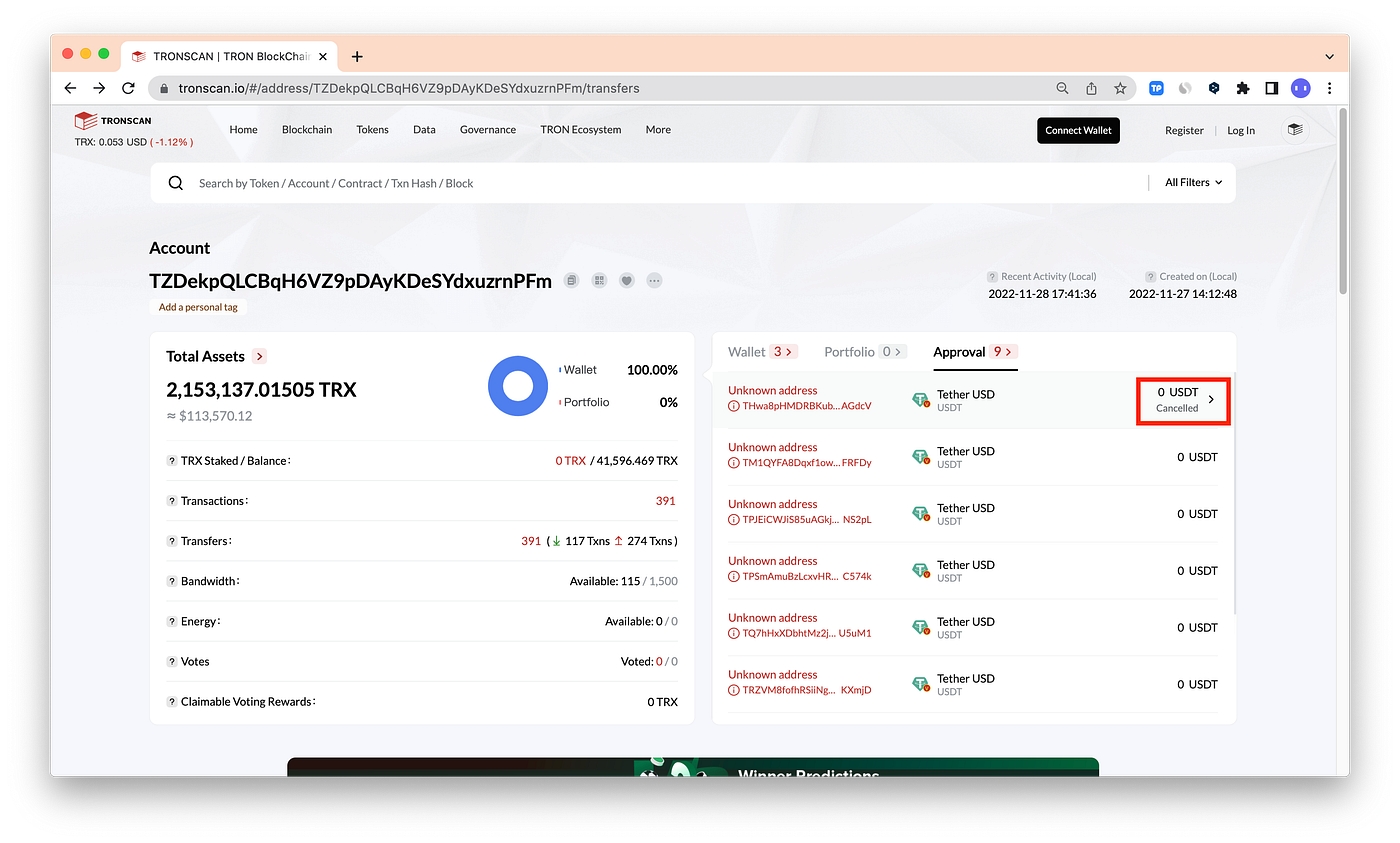The width and height of the screenshot is (1400, 843).
Task: Click Add a personal tag
Action: click(198, 307)
